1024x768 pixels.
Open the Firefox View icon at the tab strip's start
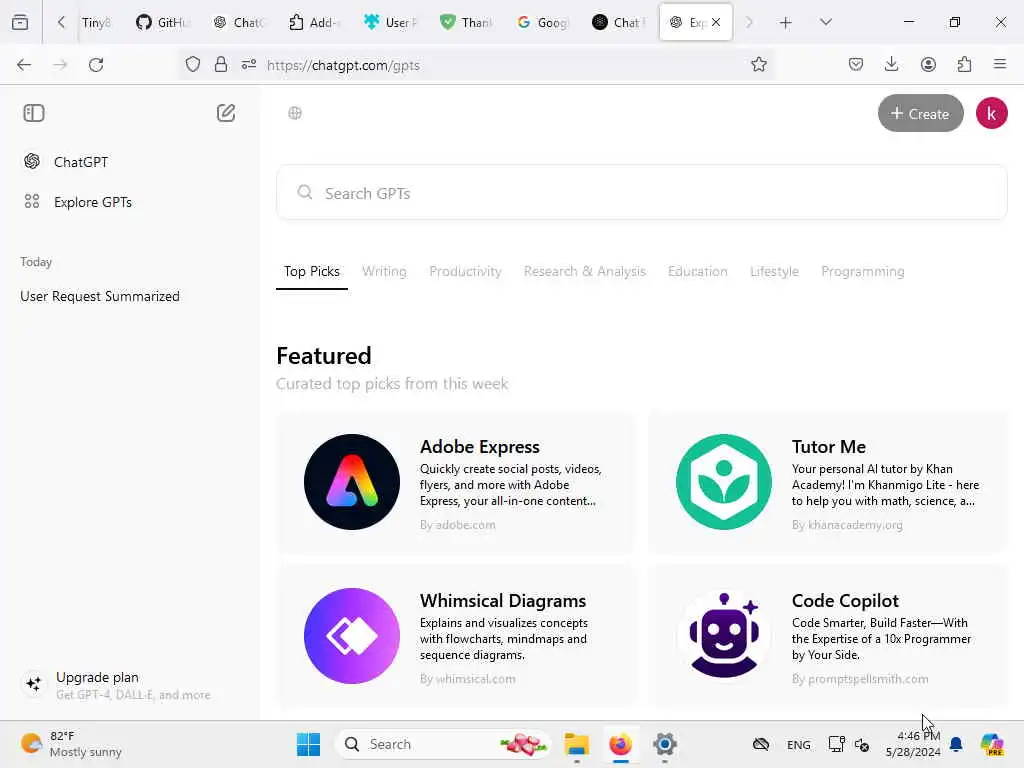(20, 22)
